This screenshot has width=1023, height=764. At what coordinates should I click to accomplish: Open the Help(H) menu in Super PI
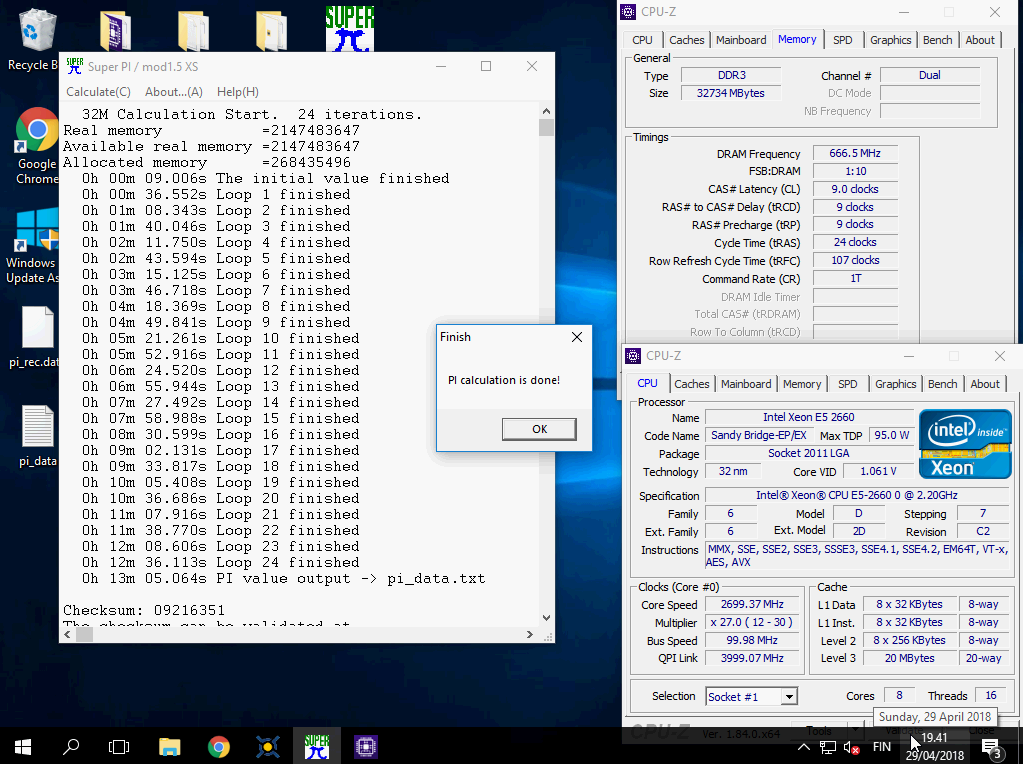click(237, 92)
